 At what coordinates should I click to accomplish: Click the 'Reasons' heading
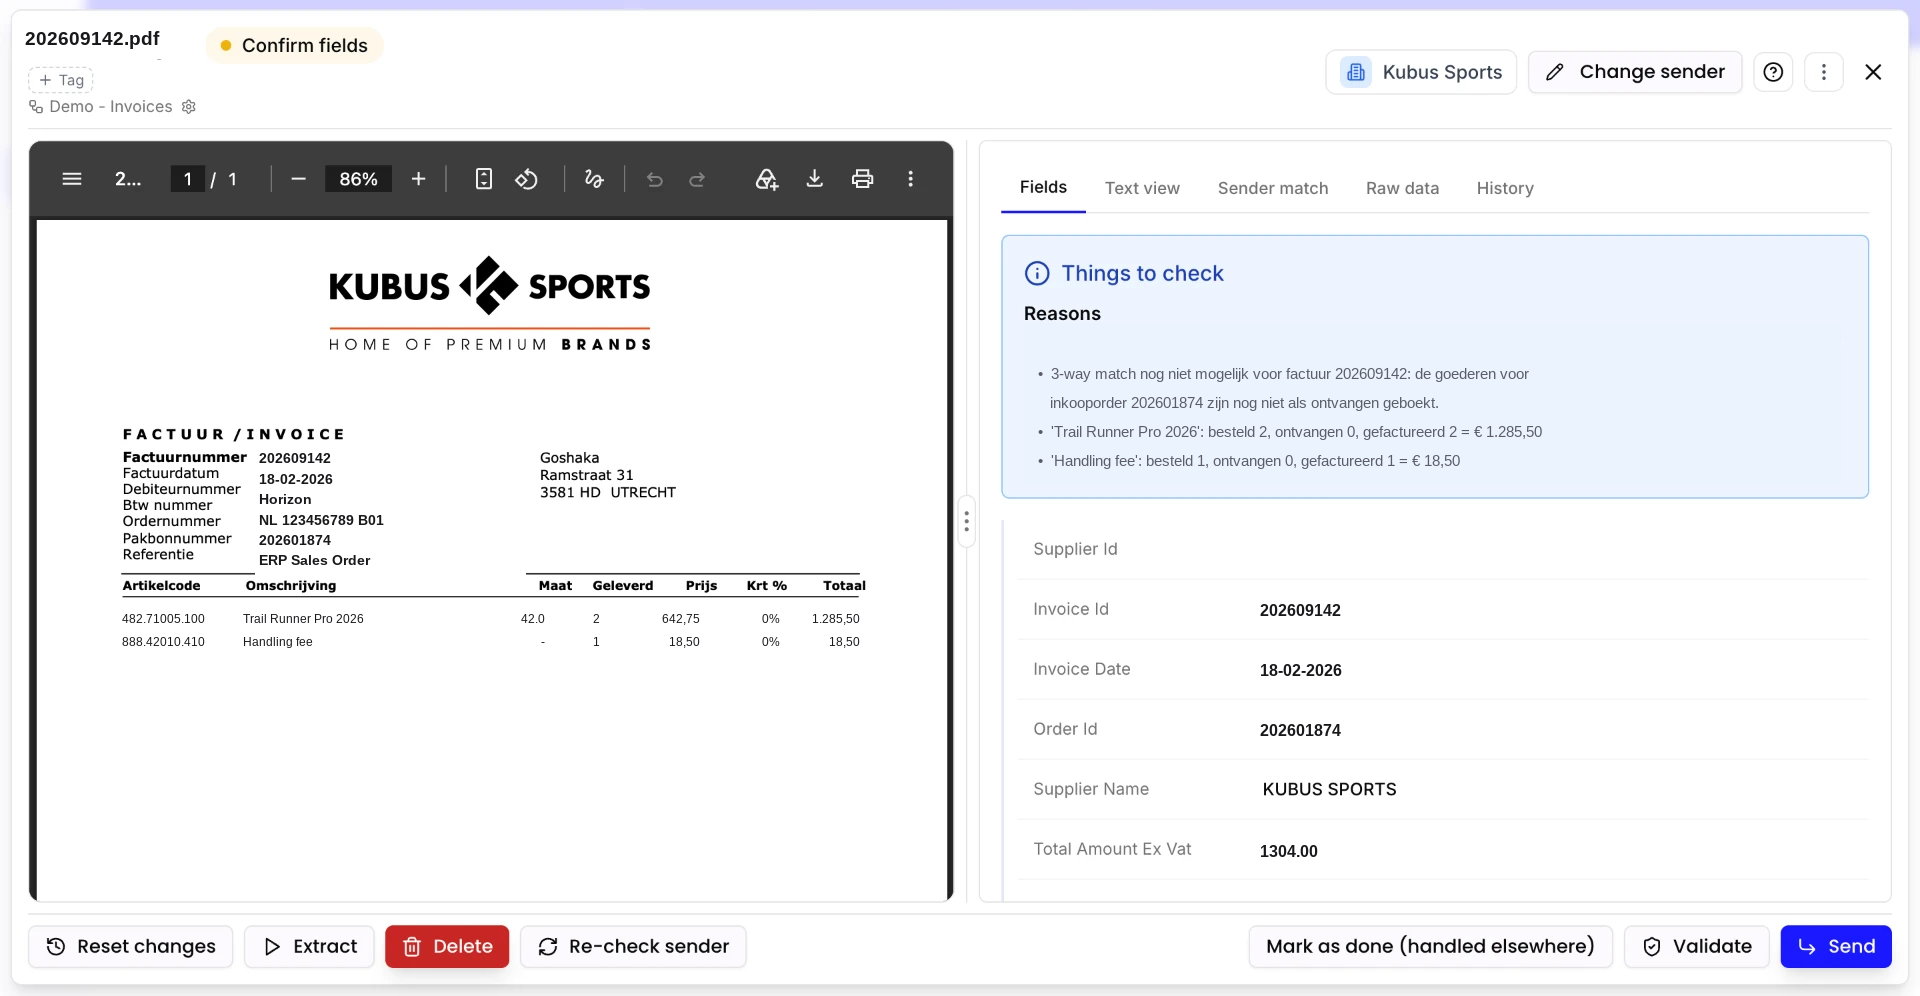[x=1062, y=313]
